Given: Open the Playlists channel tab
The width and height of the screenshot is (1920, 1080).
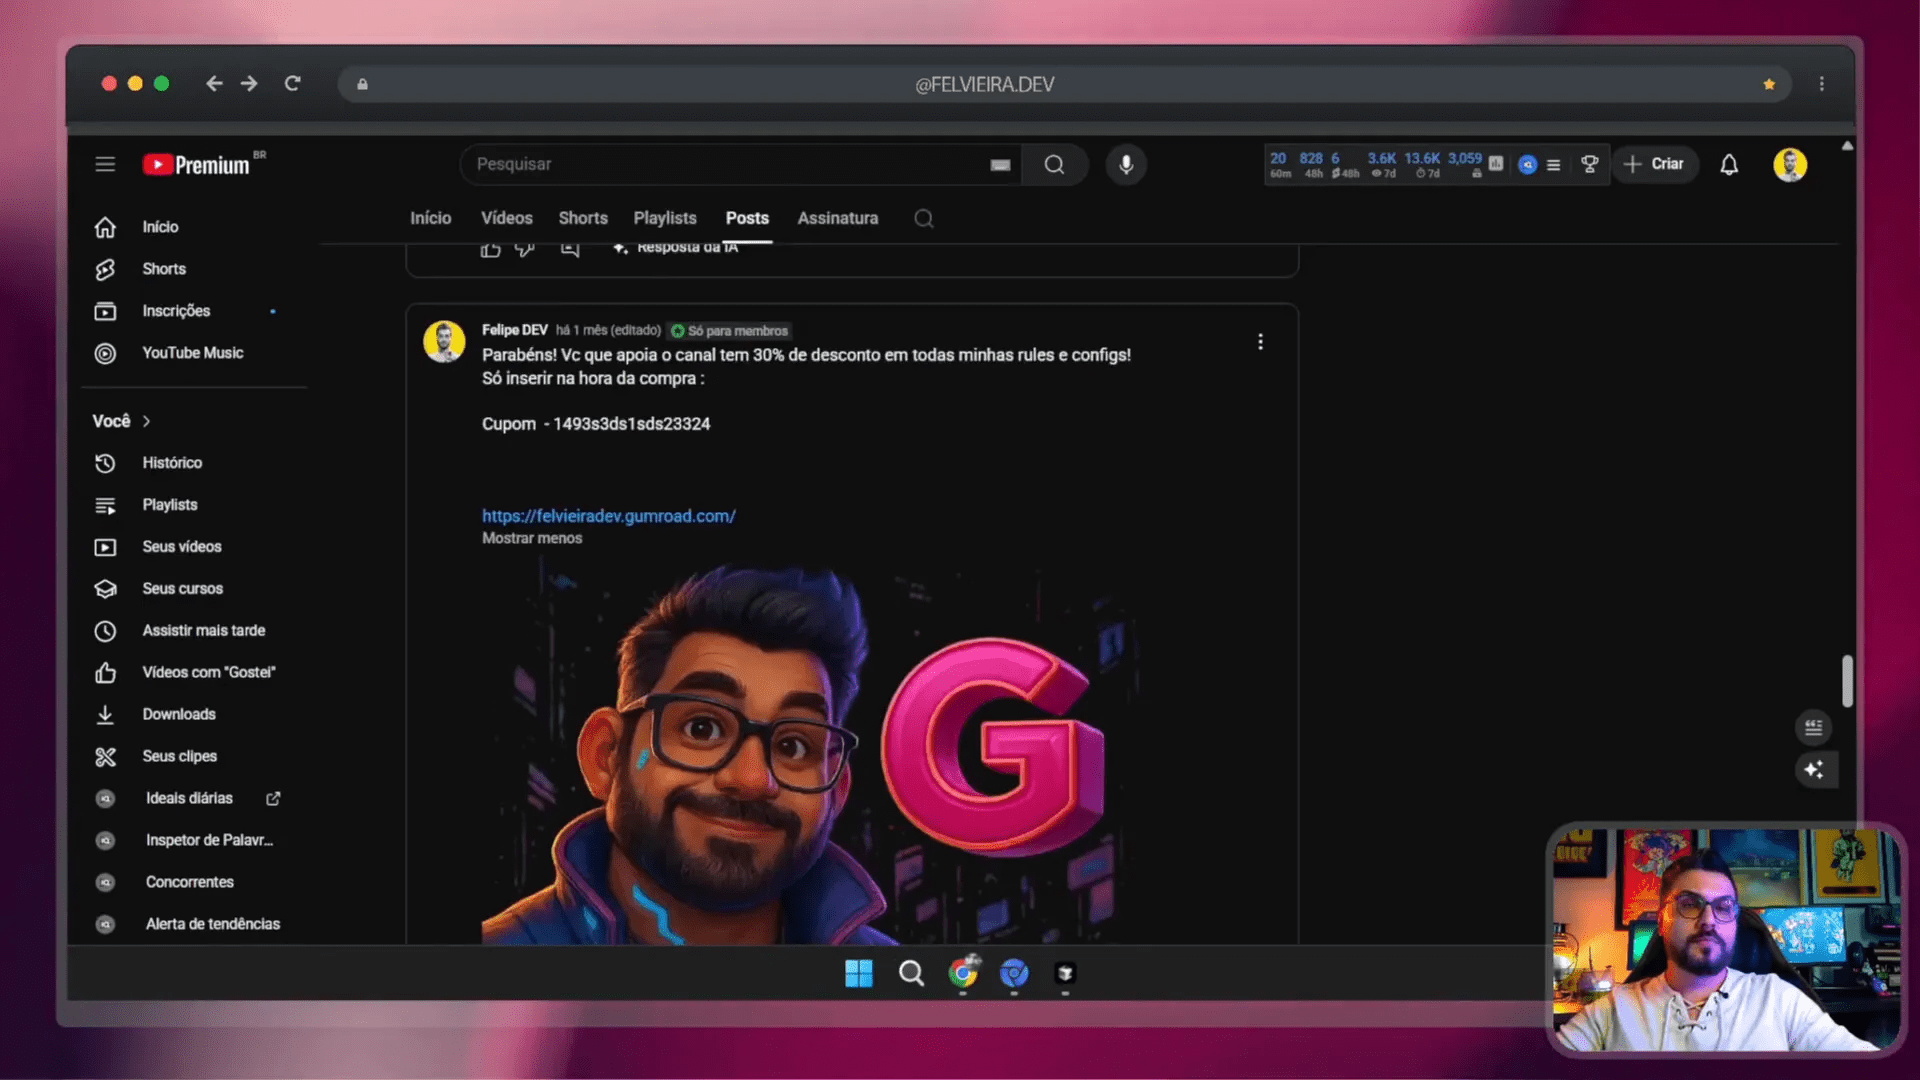Looking at the screenshot, I should click(665, 218).
